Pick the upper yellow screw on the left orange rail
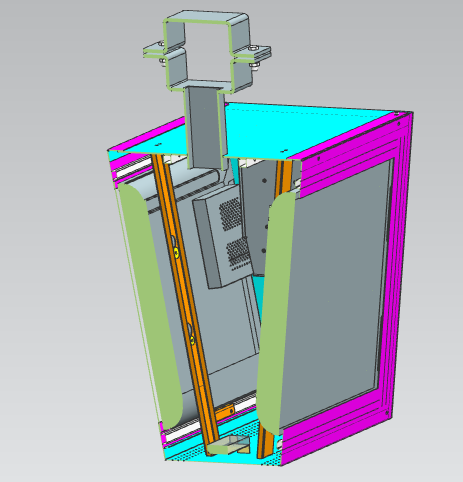The height and width of the screenshot is (482, 463). [x=176, y=253]
